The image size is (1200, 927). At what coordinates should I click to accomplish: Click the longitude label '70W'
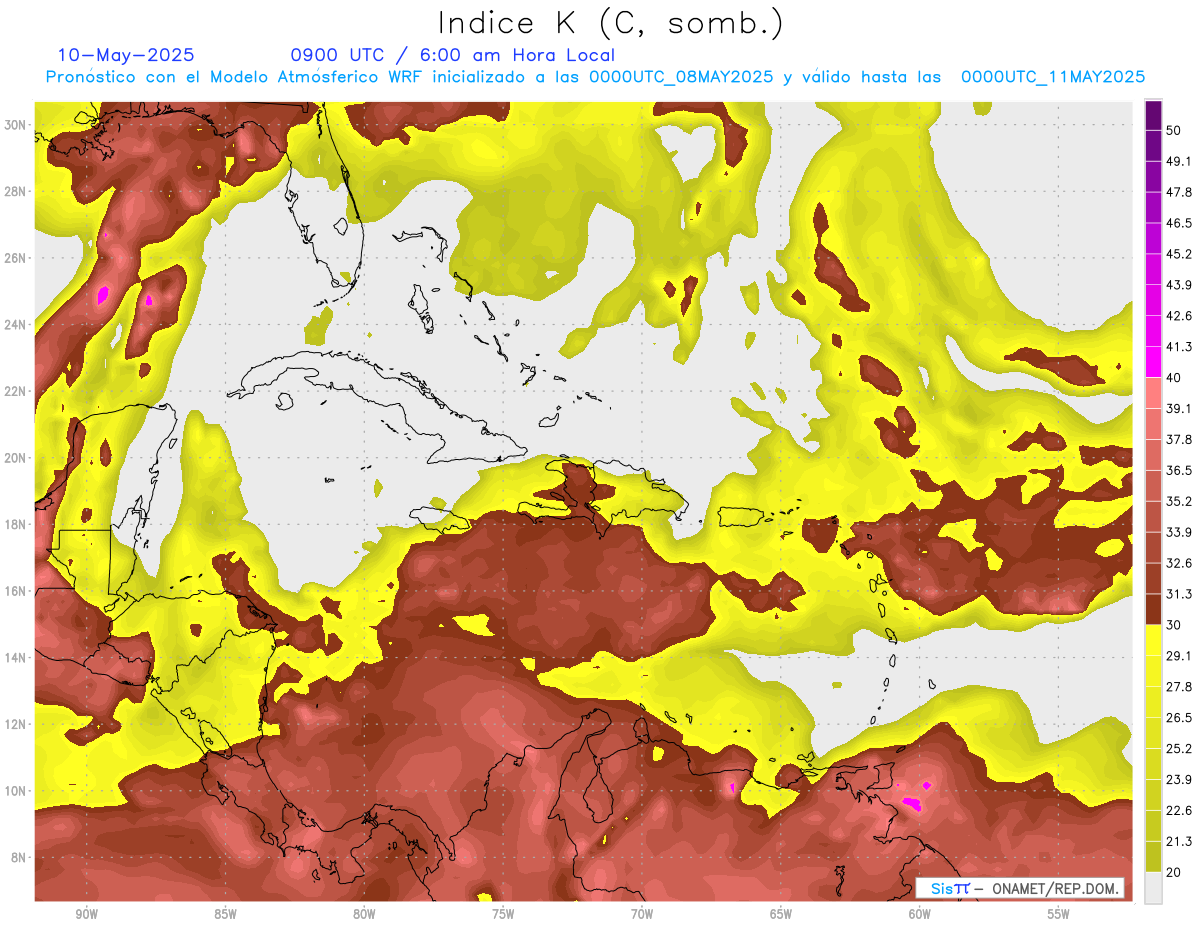(x=642, y=915)
